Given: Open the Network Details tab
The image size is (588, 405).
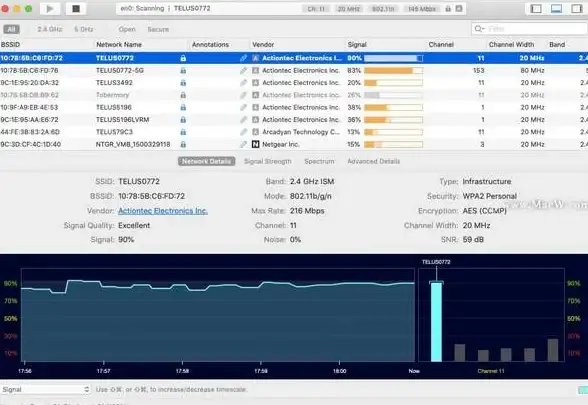Looking at the screenshot, I should tap(206, 161).
